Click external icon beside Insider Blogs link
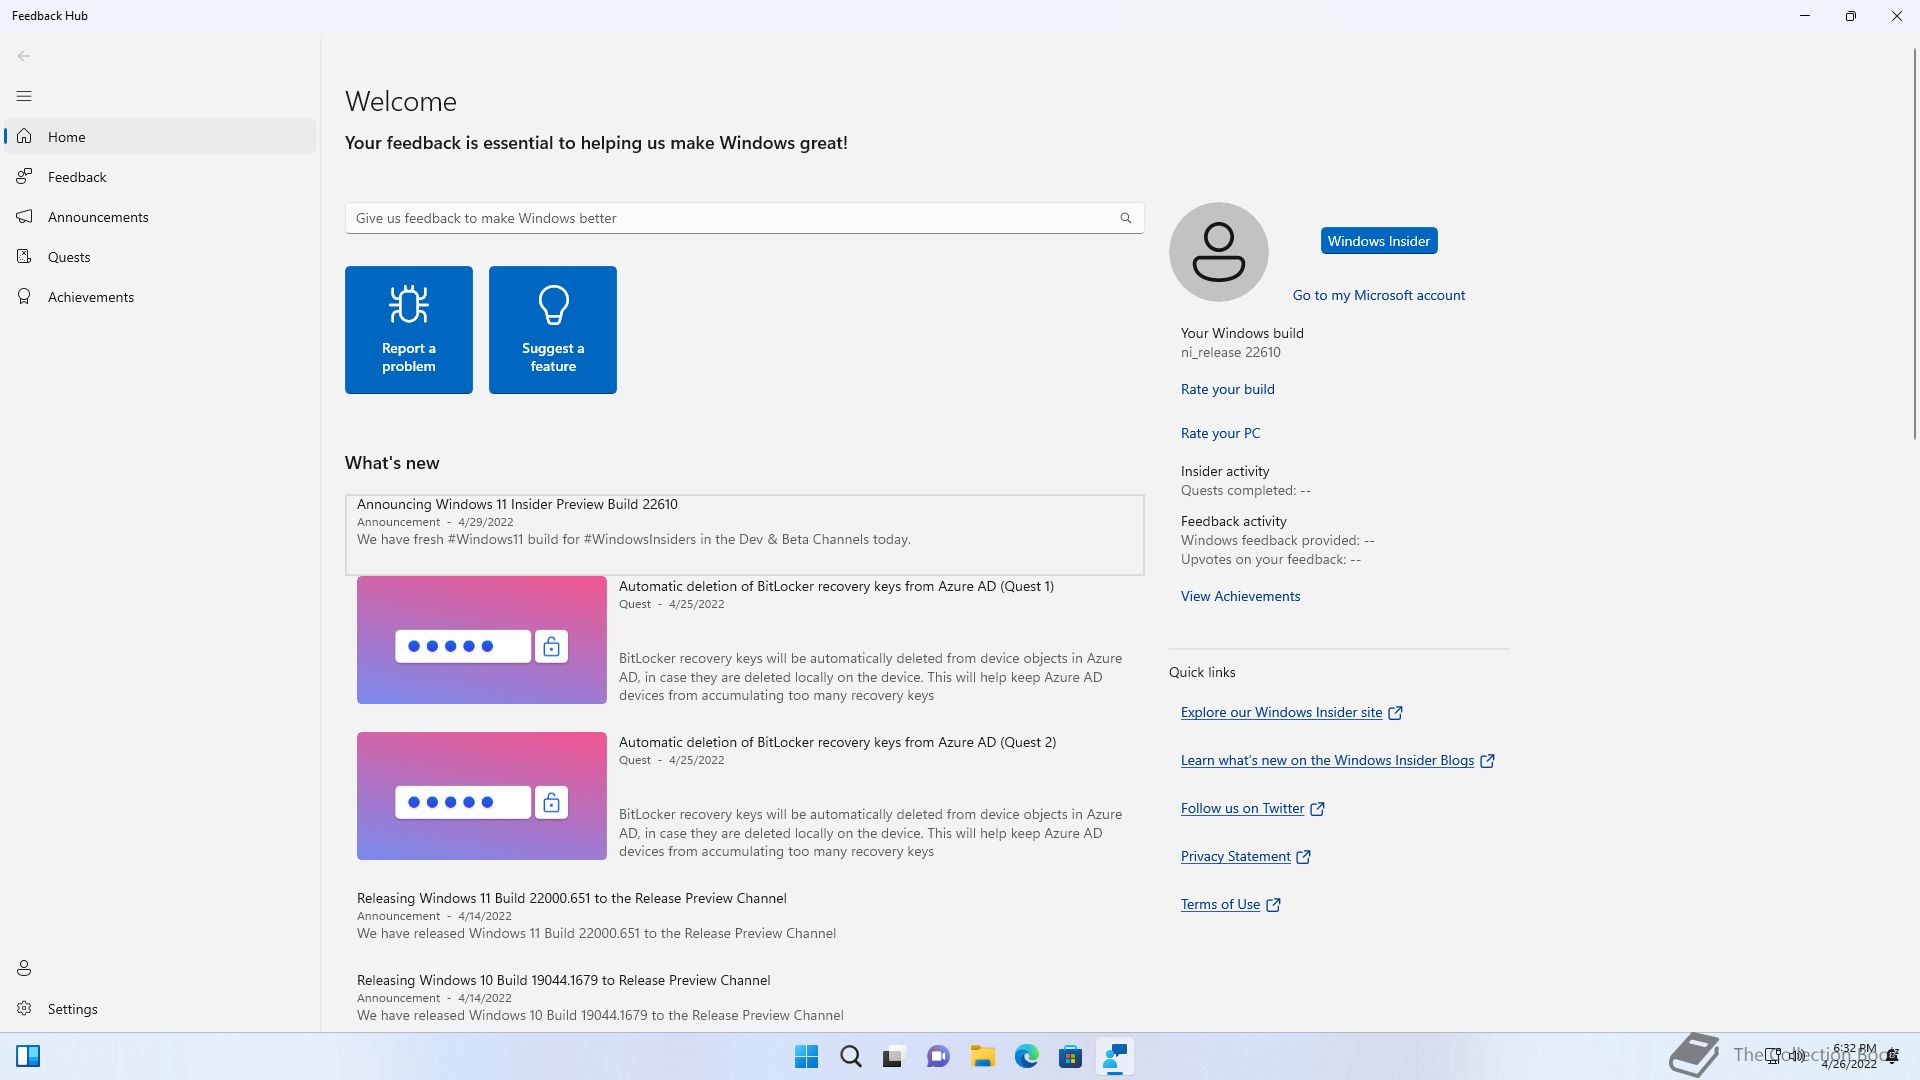The width and height of the screenshot is (1920, 1080). click(1488, 761)
